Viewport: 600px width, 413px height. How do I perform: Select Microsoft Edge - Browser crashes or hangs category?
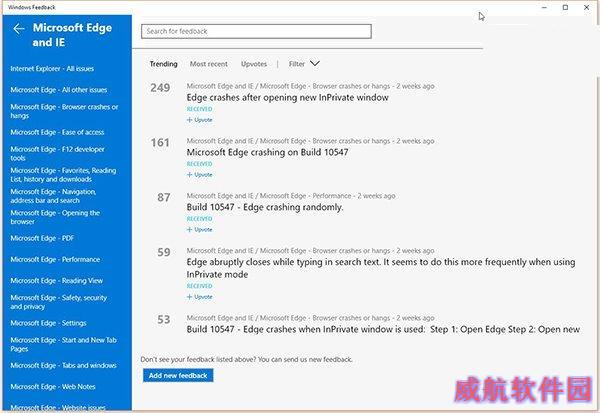pos(64,111)
